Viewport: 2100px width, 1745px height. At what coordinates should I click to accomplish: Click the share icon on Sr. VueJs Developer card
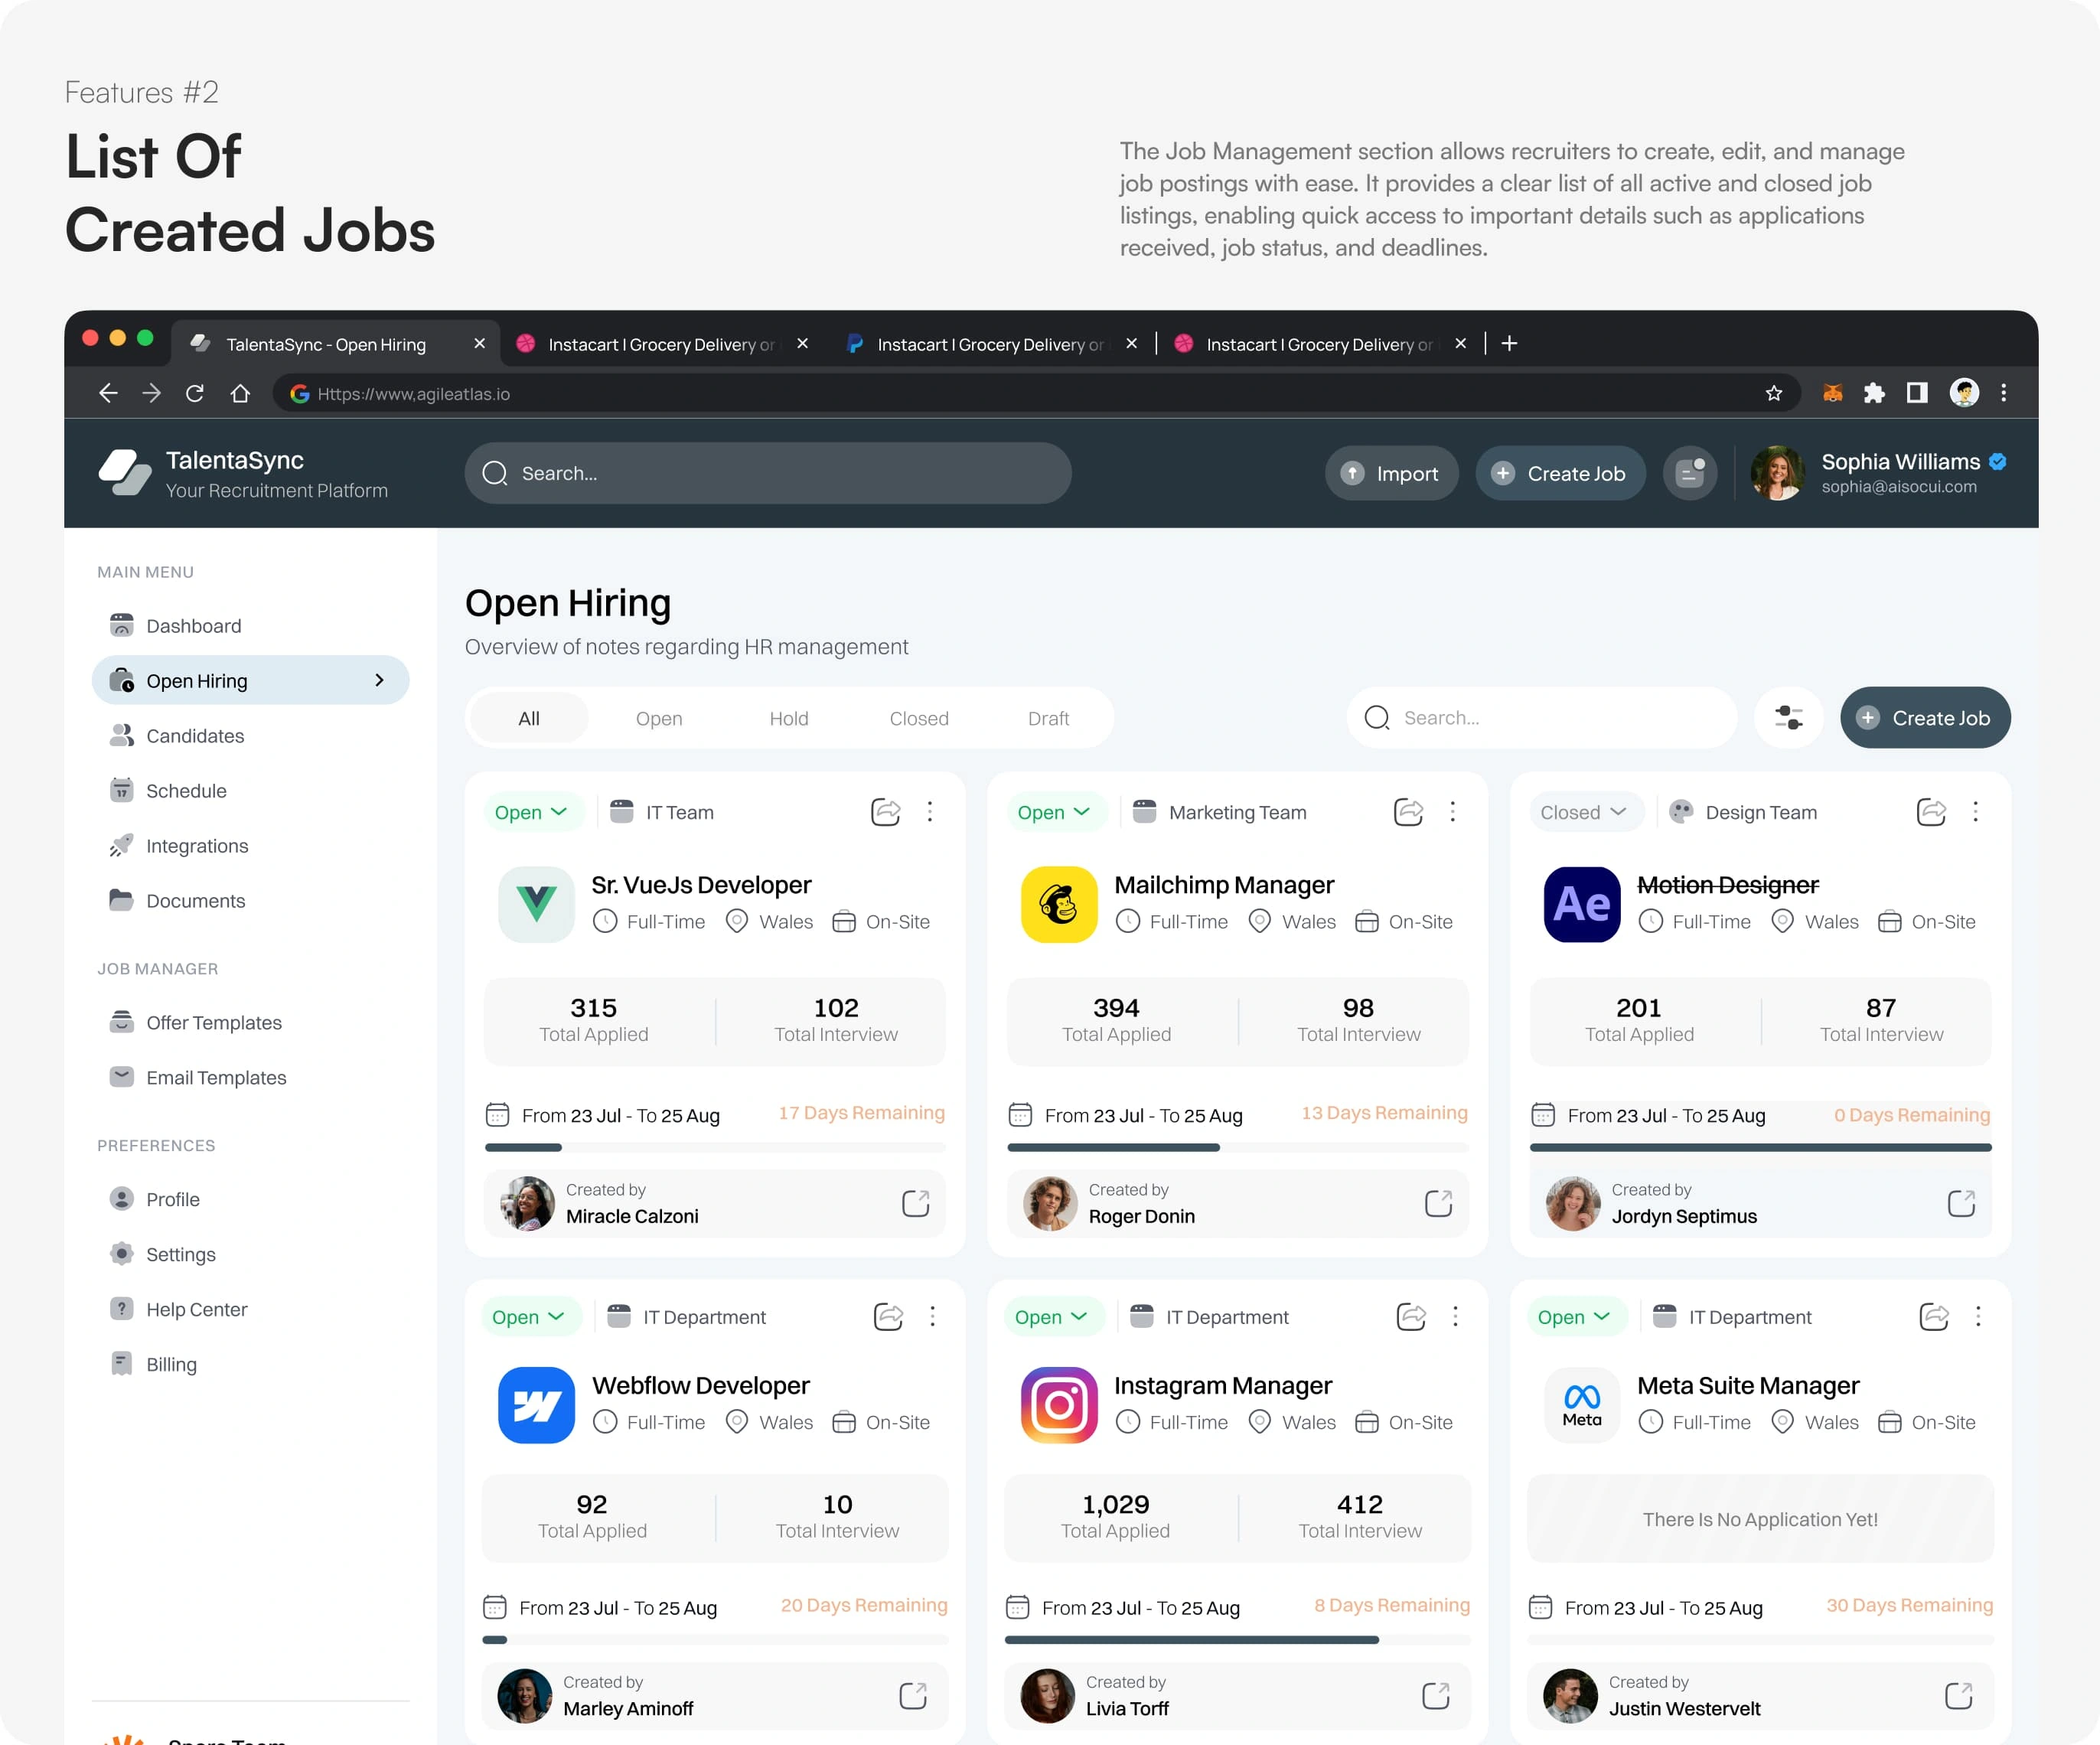pyautogui.click(x=886, y=812)
